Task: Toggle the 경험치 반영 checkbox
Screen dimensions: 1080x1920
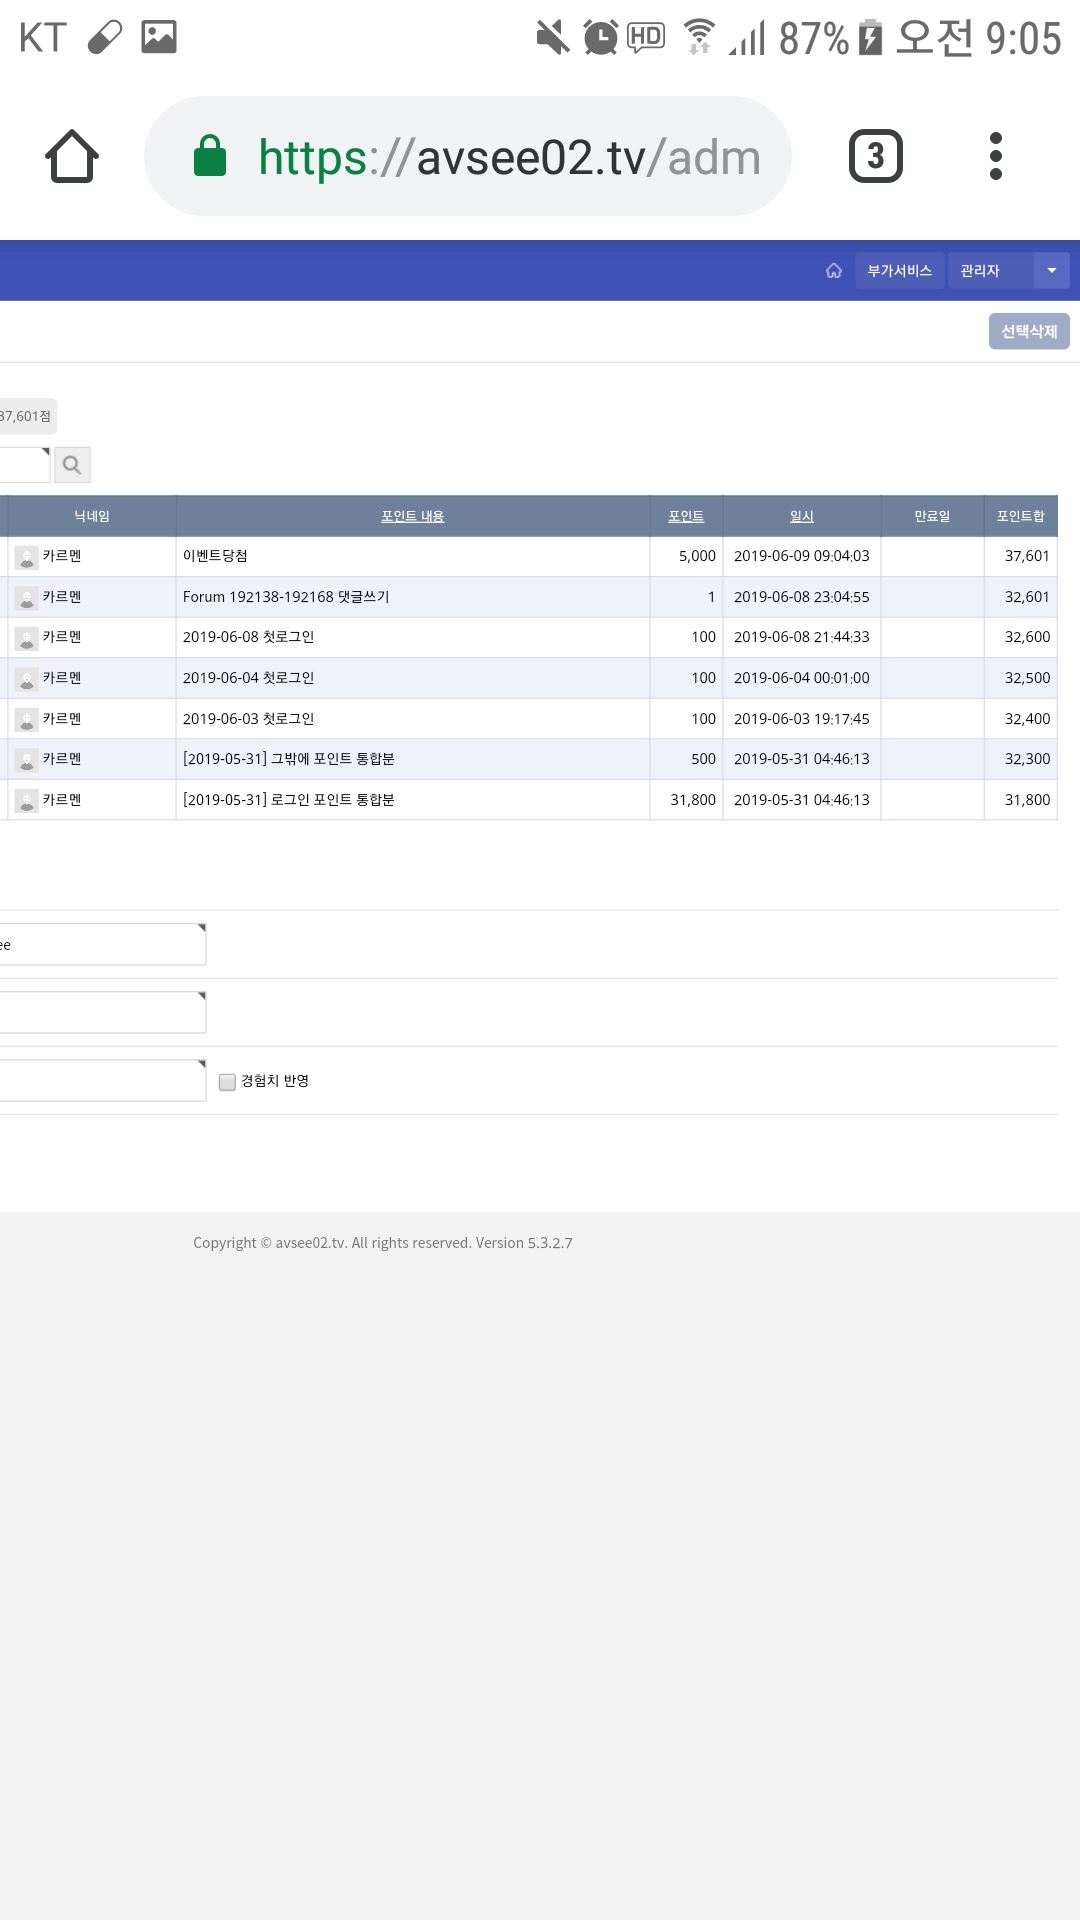Action: [227, 1082]
